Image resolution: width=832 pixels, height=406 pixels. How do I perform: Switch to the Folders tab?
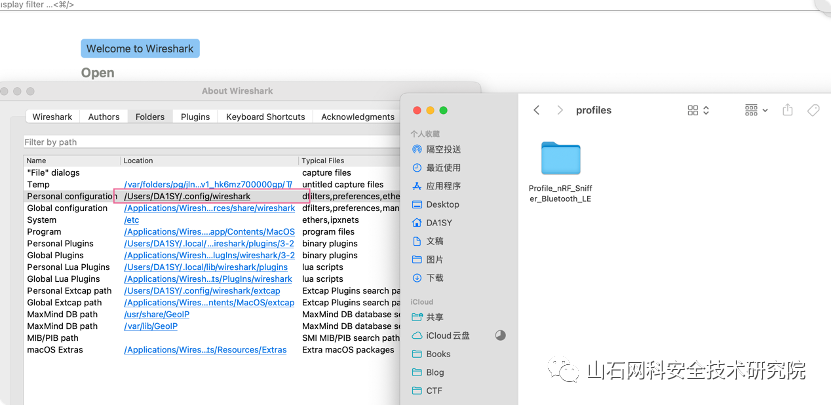pyautogui.click(x=150, y=117)
